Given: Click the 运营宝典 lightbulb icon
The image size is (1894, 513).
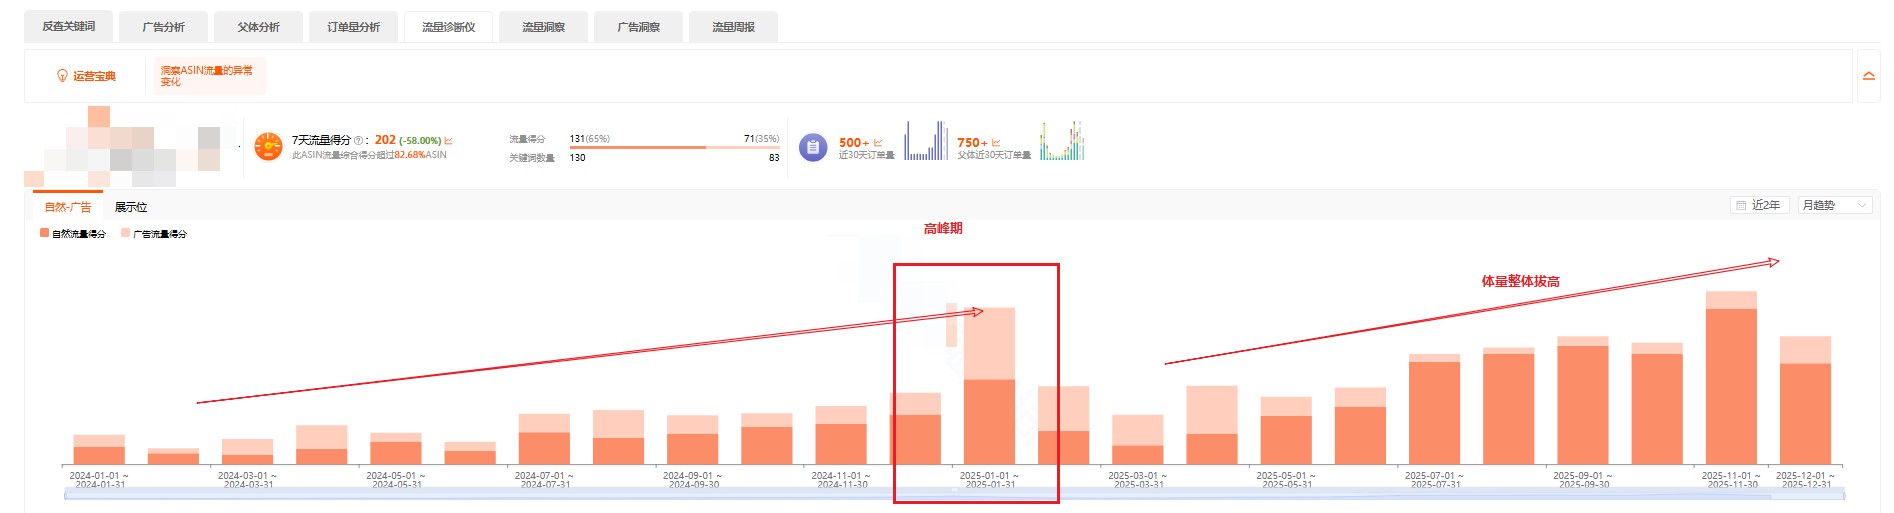Looking at the screenshot, I should [x=62, y=76].
